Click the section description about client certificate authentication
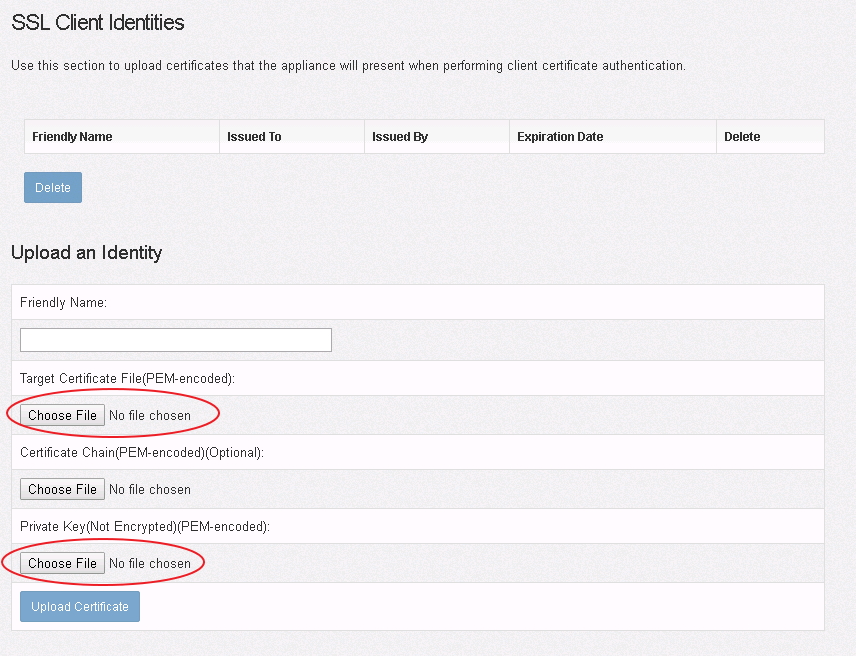This screenshot has width=856, height=656. click(x=348, y=65)
